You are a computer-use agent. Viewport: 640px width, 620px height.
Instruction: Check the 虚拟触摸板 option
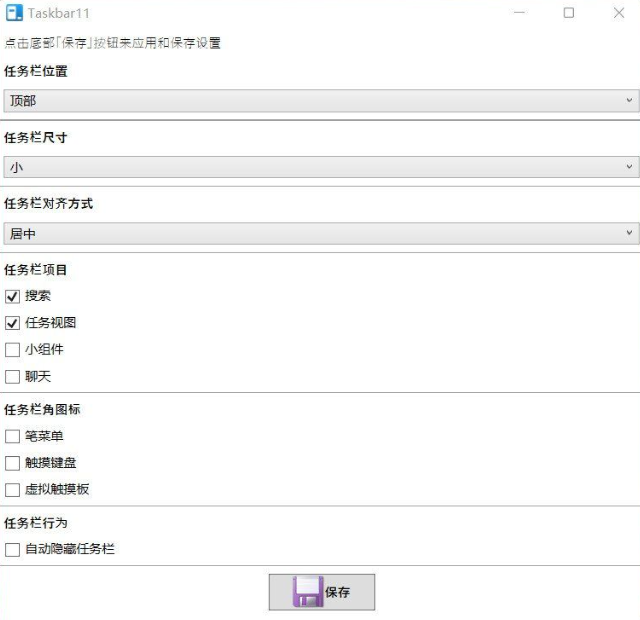(x=12, y=490)
